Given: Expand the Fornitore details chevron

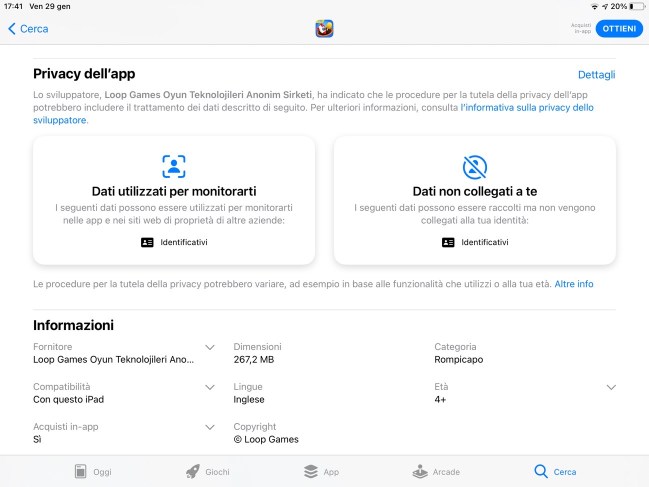Looking at the screenshot, I should pyautogui.click(x=210, y=347).
